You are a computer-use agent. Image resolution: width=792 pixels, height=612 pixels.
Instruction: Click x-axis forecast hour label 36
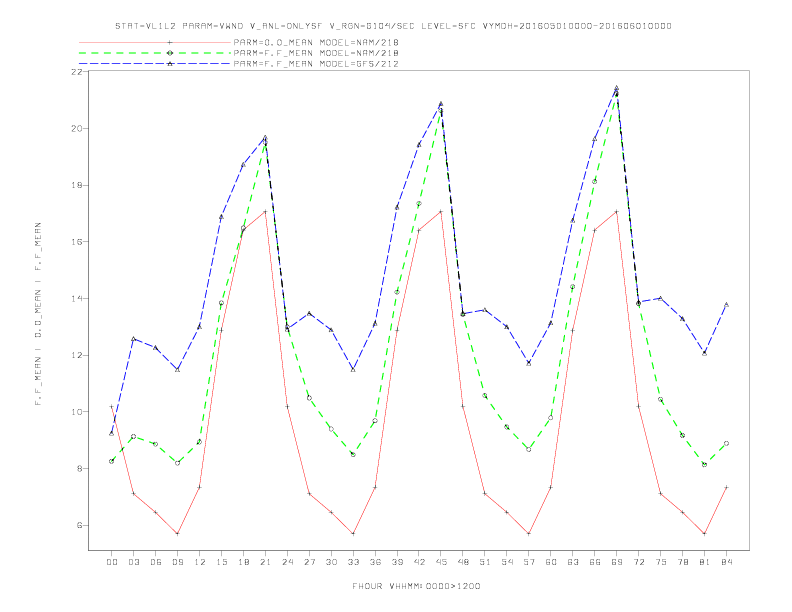[x=375, y=562]
